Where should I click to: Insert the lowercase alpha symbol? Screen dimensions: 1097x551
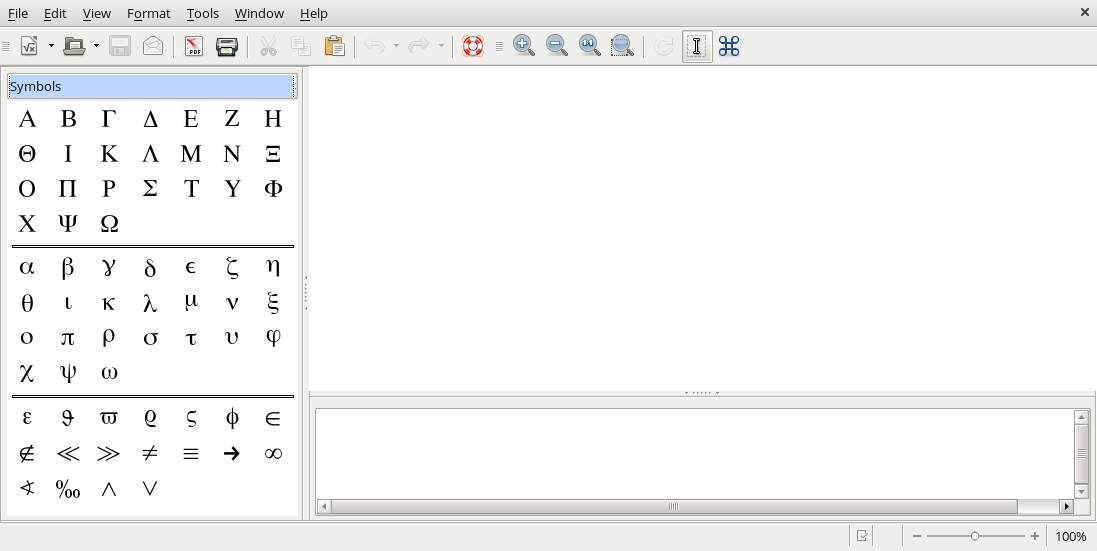click(x=27, y=267)
